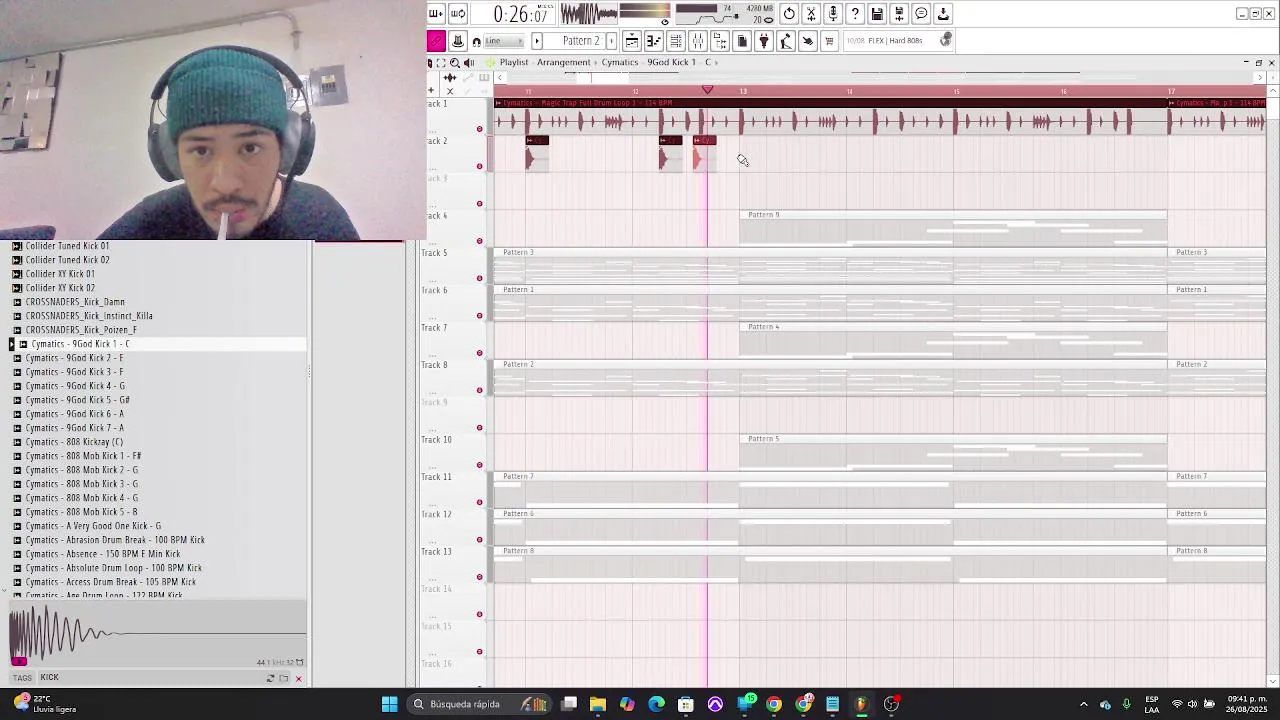
Task: Open sample folder icon in preview panel
Action: coord(284,679)
